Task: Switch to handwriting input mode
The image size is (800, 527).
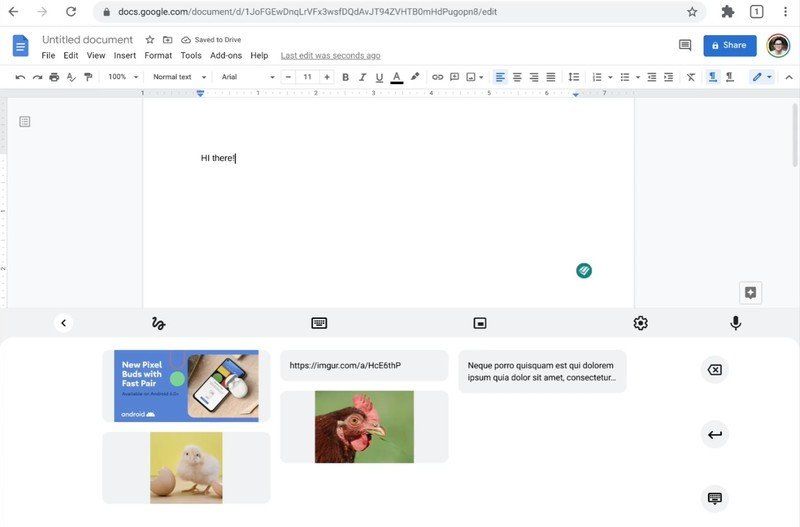Action: pos(158,323)
